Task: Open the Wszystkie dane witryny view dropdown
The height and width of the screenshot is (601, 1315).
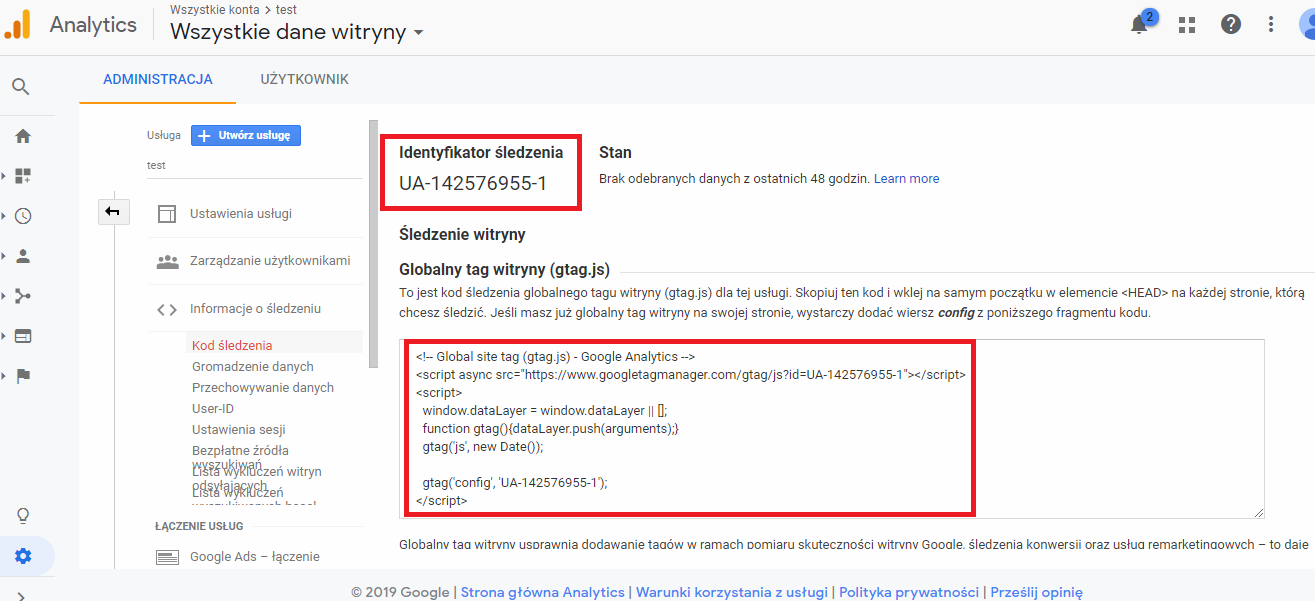Action: click(297, 32)
